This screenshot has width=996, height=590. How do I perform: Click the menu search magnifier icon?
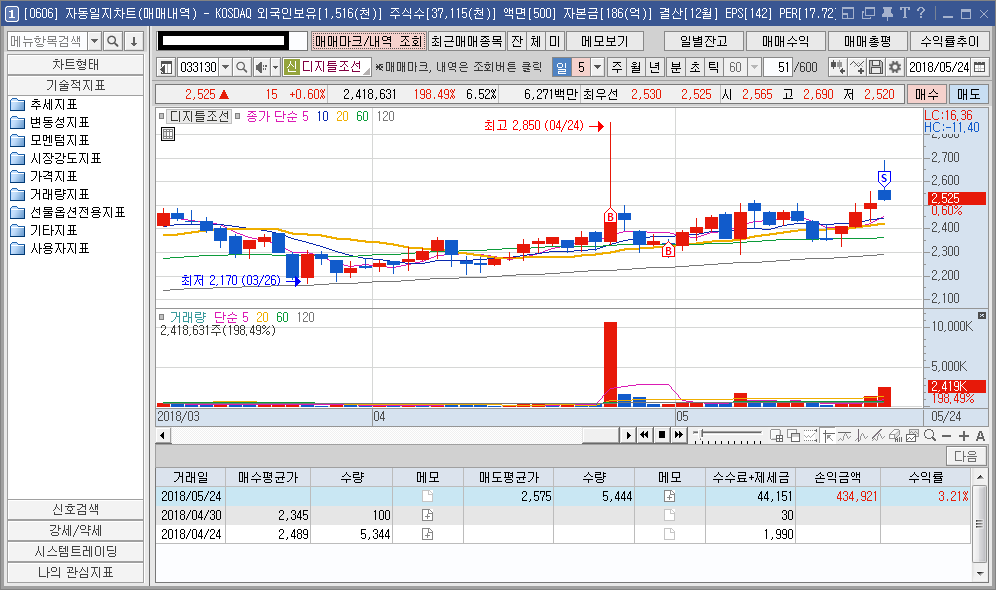112,41
